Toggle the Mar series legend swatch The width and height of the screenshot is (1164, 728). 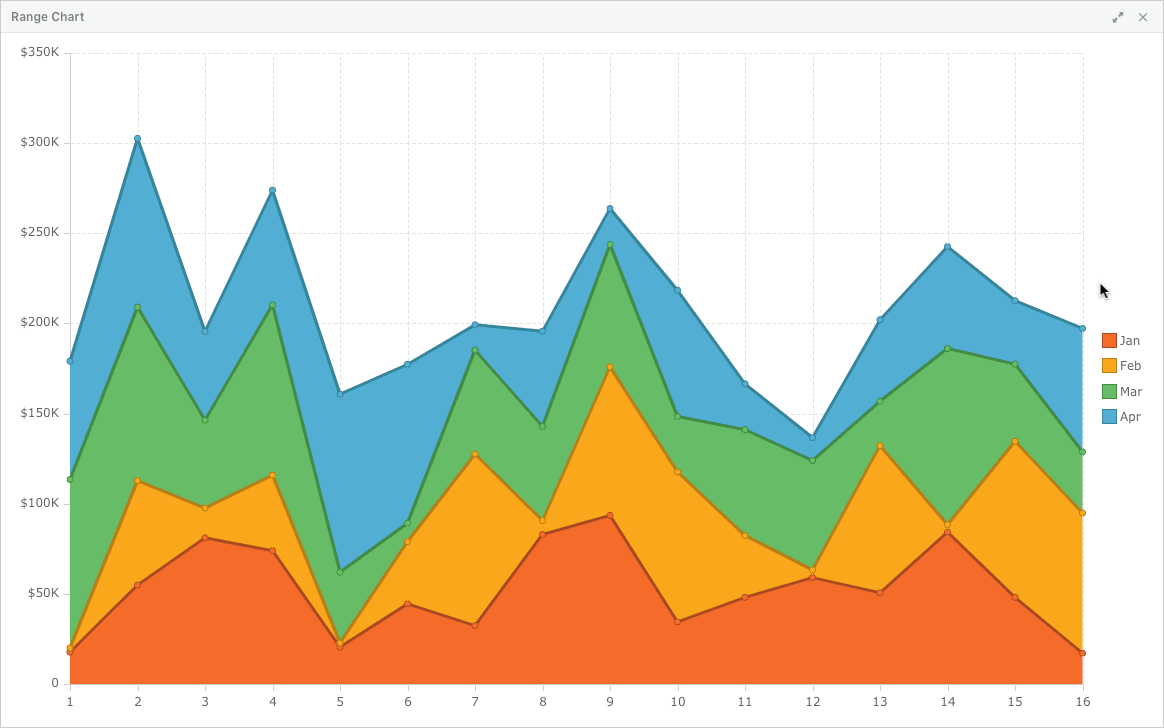[1109, 391]
